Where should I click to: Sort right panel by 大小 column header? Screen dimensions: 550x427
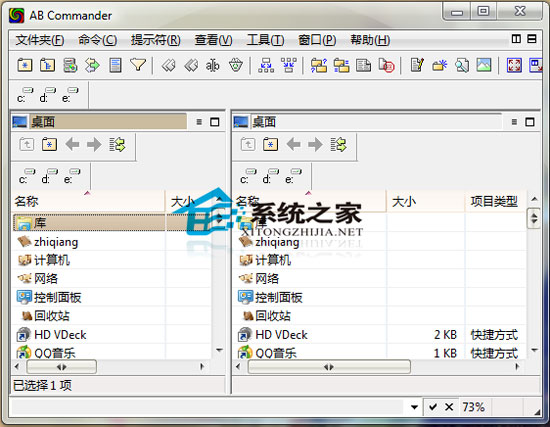pos(425,202)
